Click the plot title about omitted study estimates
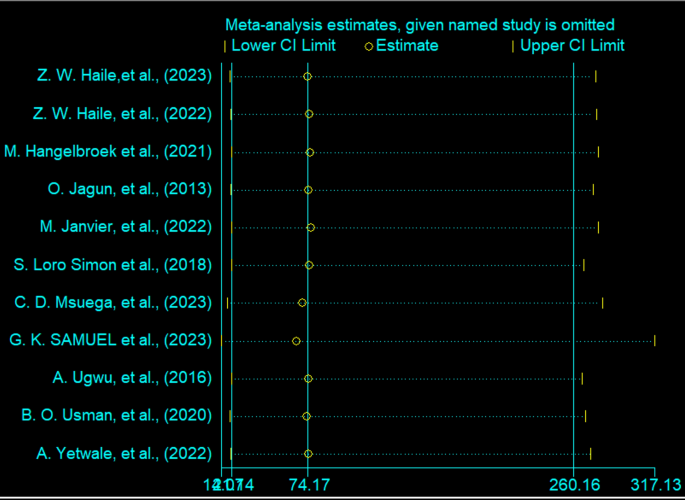Image resolution: width=685 pixels, height=500 pixels. pos(420,25)
